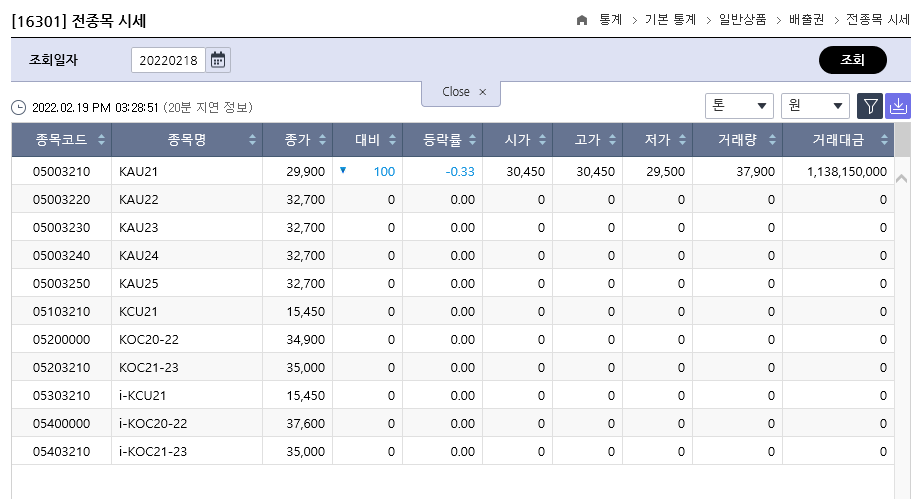This screenshot has height=499, width=922.
Task: Click the clock icon beside timestamp
Action: point(19,108)
